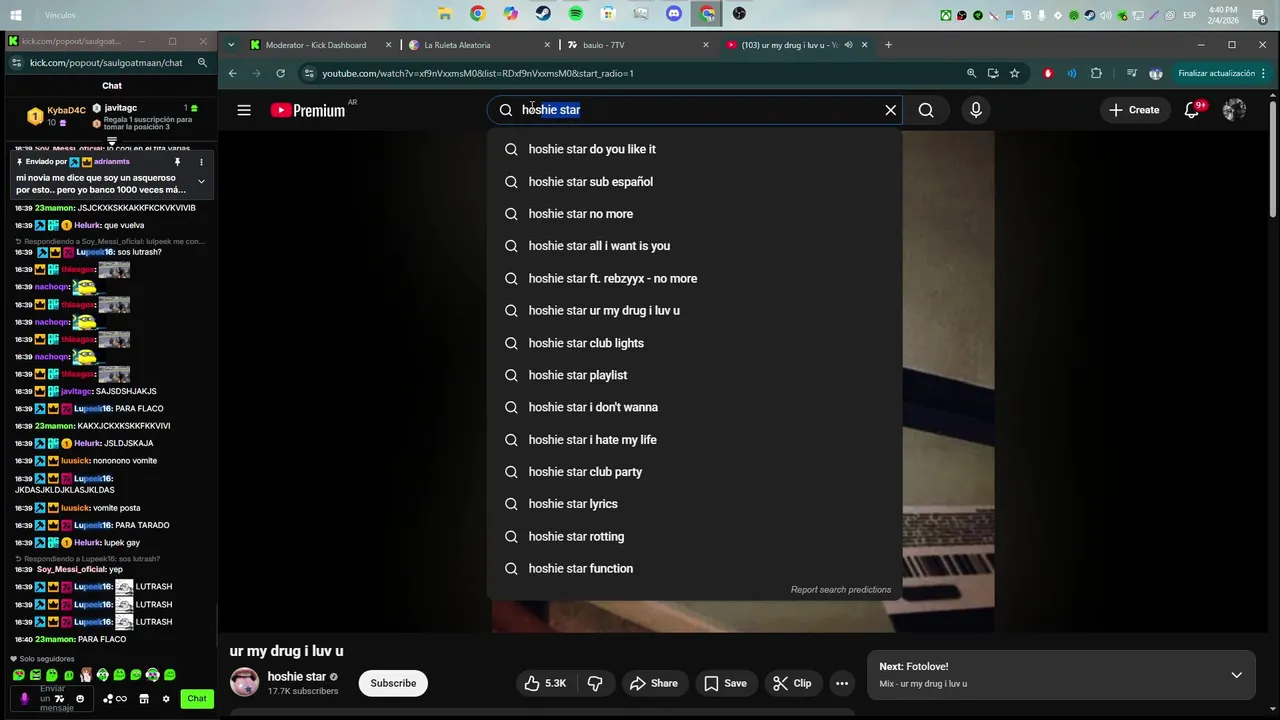
Task: Open File Explorer from the taskbar
Action: pyautogui.click(x=445, y=14)
